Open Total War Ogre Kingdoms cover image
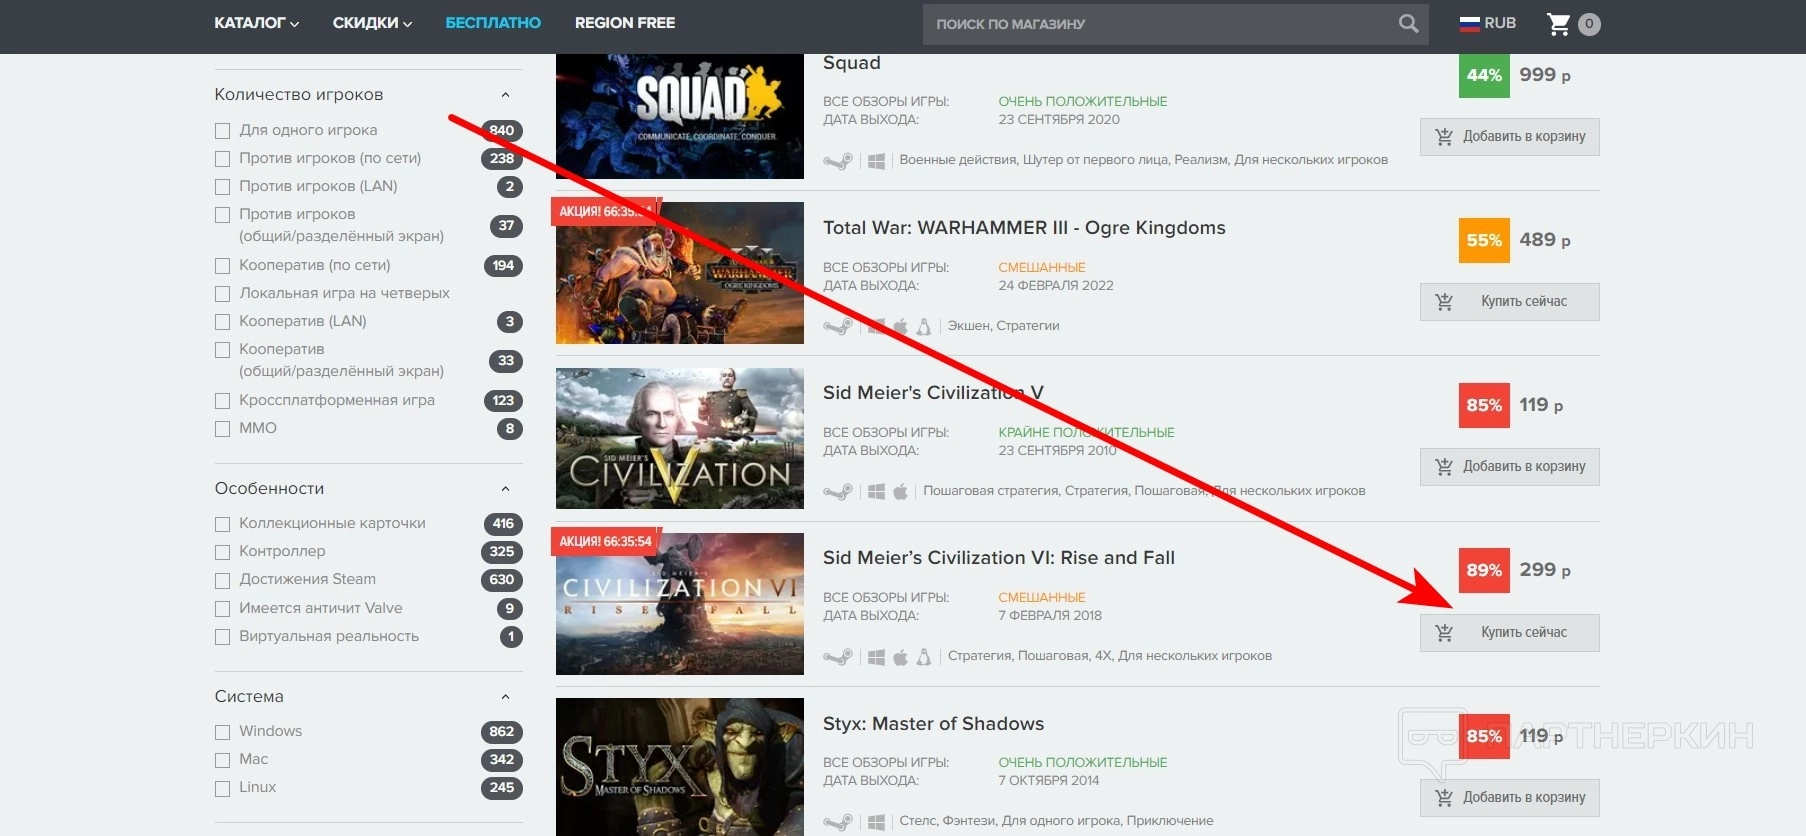 680,273
